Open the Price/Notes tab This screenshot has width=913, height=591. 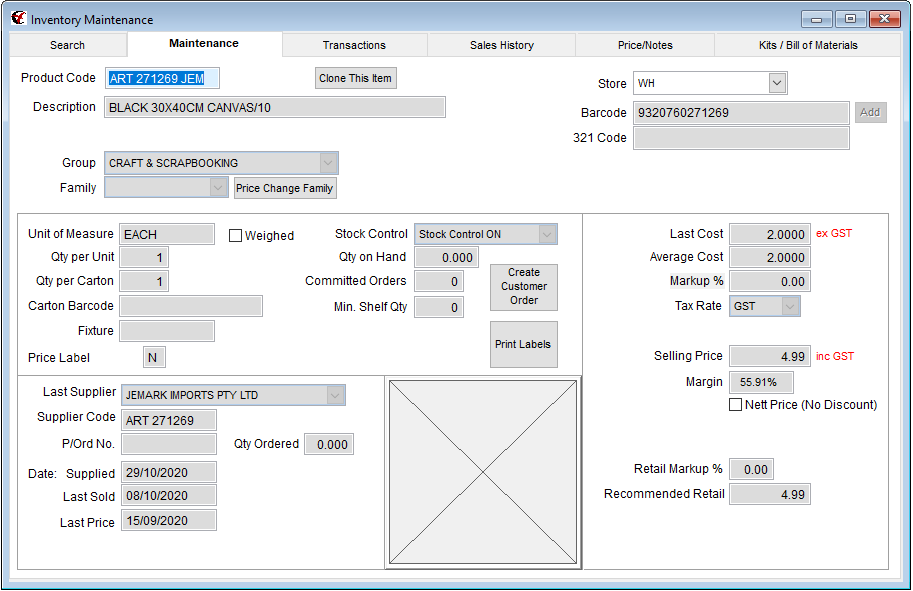(x=644, y=45)
